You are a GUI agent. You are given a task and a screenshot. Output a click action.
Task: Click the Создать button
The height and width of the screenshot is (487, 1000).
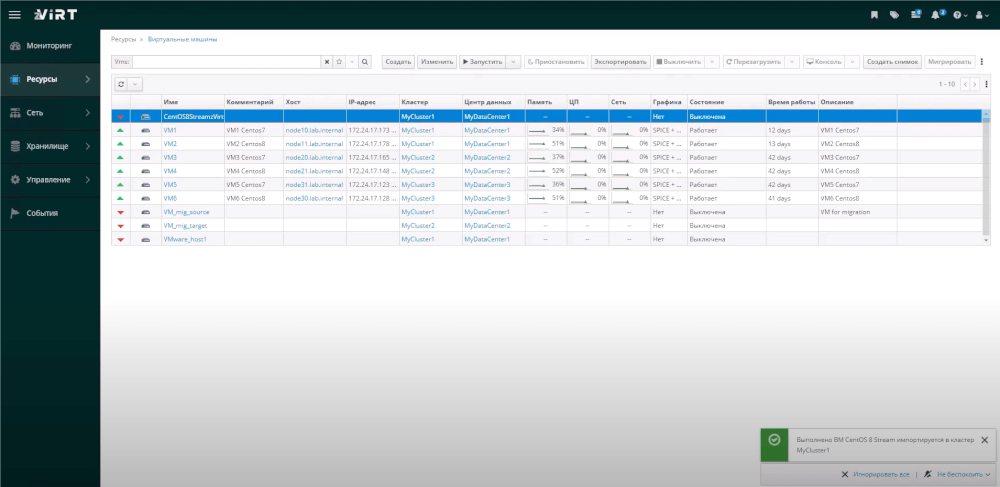click(398, 62)
